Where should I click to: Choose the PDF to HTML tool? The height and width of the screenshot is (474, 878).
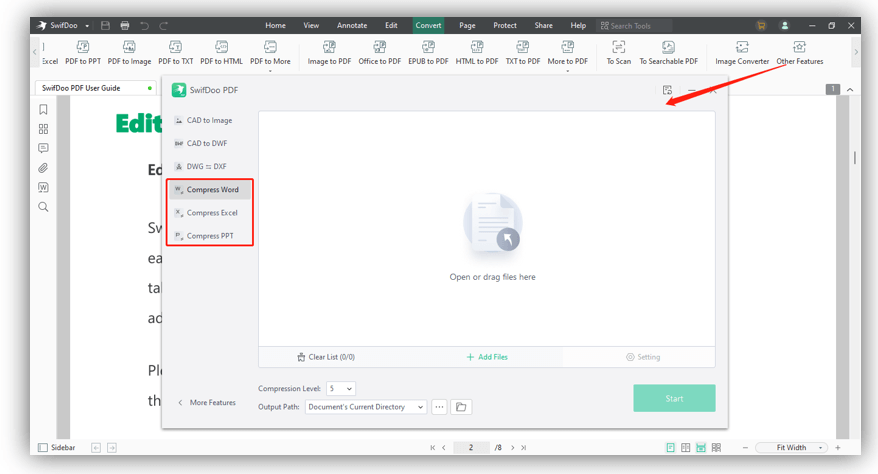click(221, 53)
